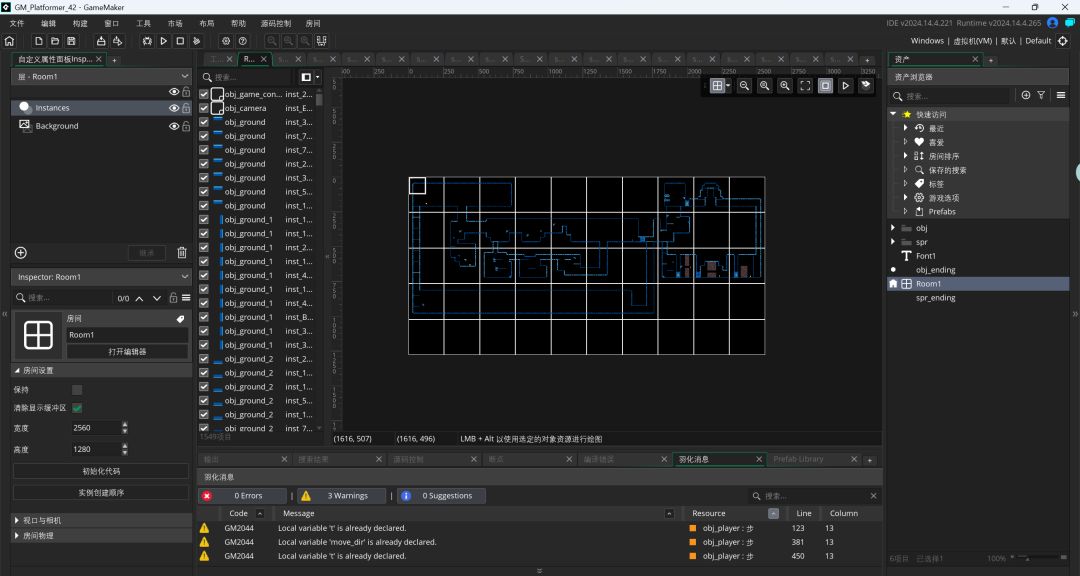
Task: Create a new project from the toolbar
Action: point(39,41)
